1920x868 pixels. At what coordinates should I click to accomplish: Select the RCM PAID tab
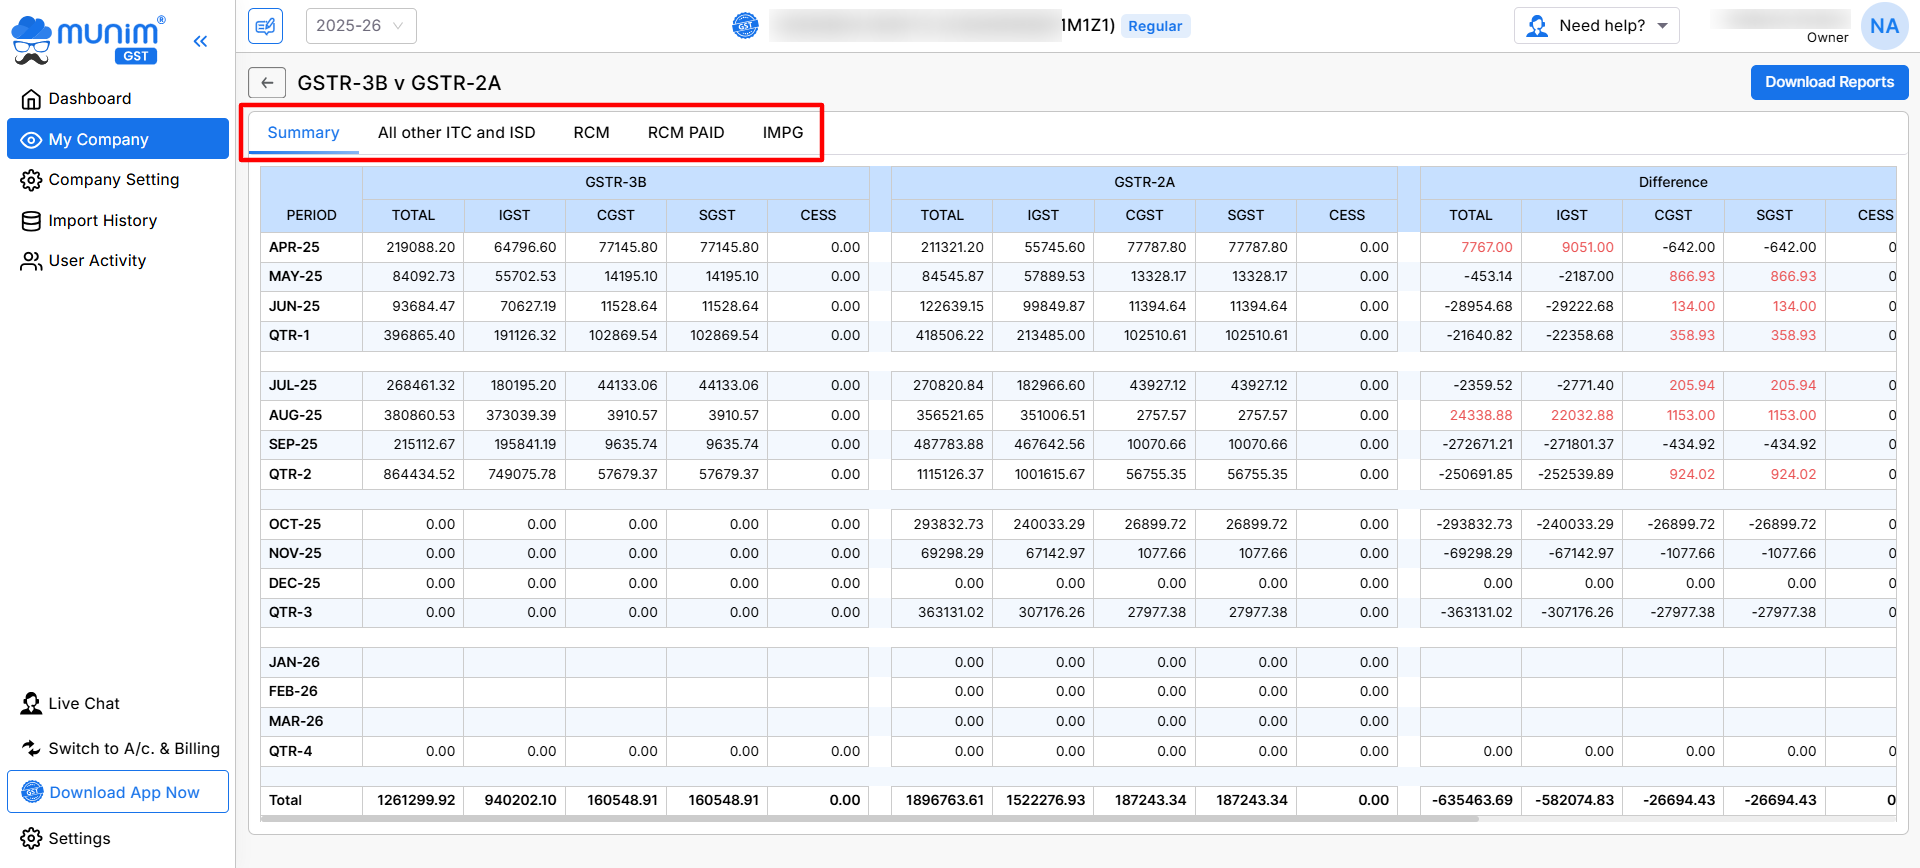click(x=685, y=133)
